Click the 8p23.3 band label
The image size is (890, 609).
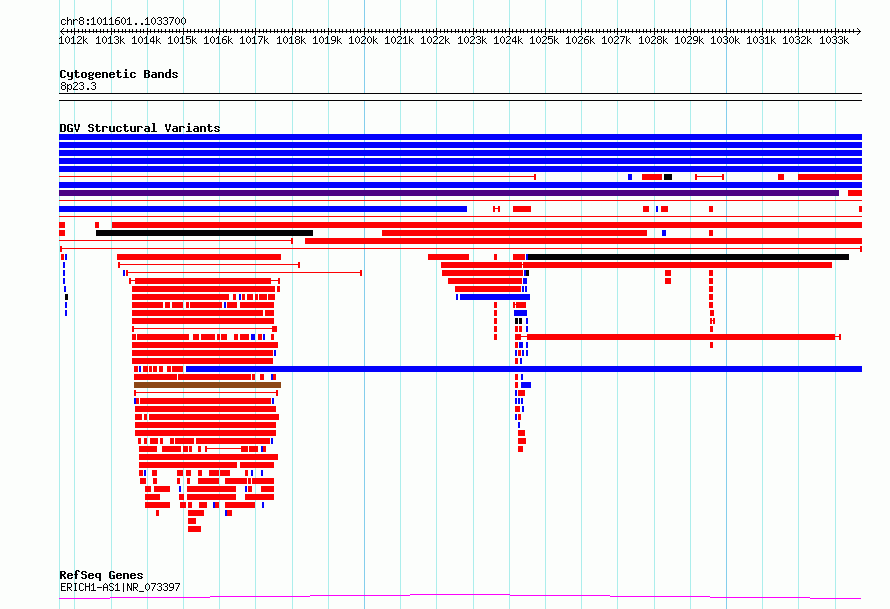[78, 86]
